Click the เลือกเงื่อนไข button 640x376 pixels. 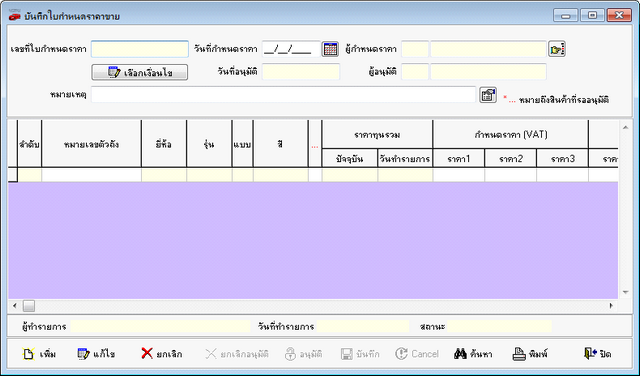click(x=140, y=72)
